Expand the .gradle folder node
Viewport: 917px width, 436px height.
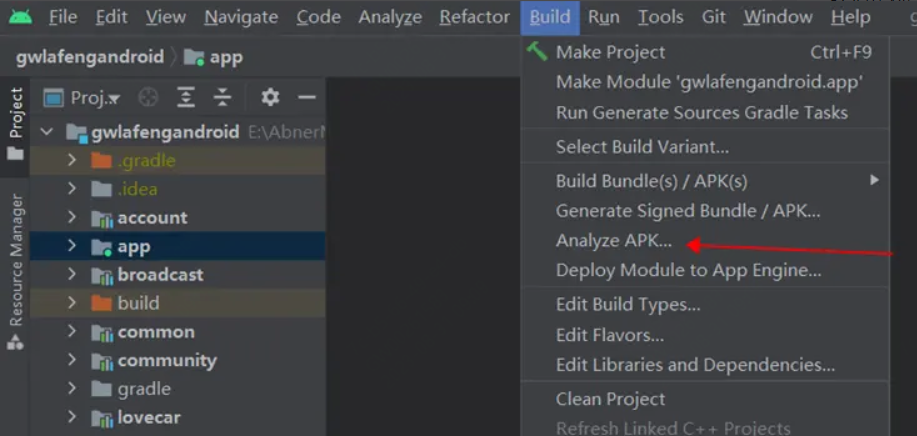pyautogui.click(x=72, y=160)
